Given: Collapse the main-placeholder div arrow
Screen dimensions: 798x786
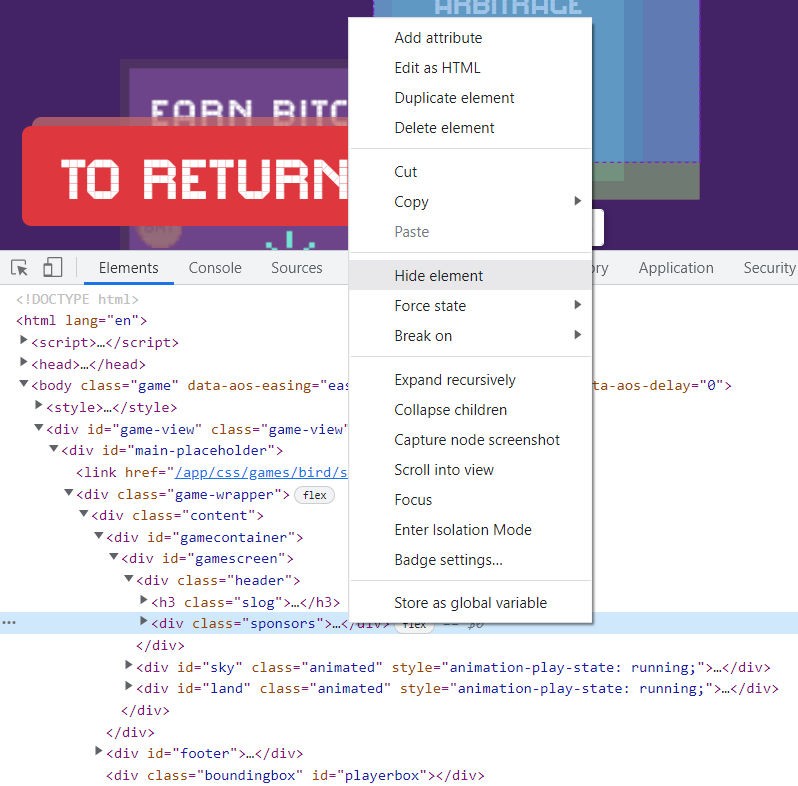Looking at the screenshot, I should coord(53,448).
